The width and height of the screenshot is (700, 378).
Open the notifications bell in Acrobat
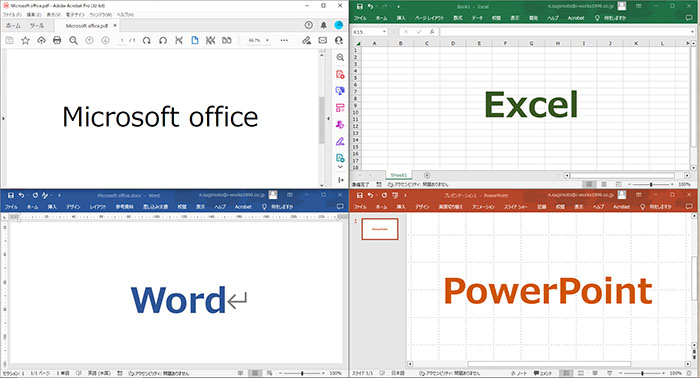pos(324,25)
